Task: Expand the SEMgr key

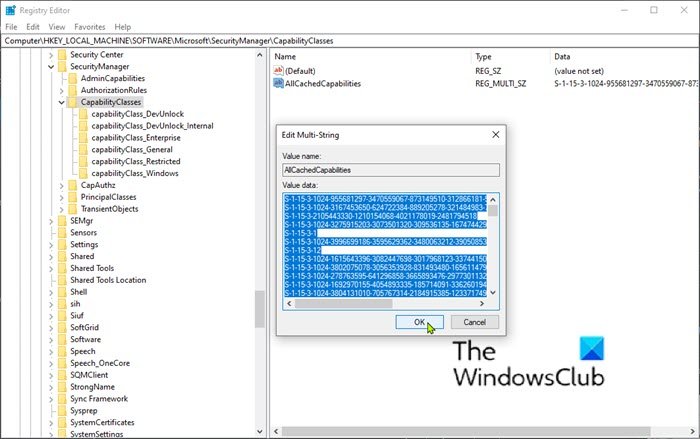Action: tap(51, 221)
